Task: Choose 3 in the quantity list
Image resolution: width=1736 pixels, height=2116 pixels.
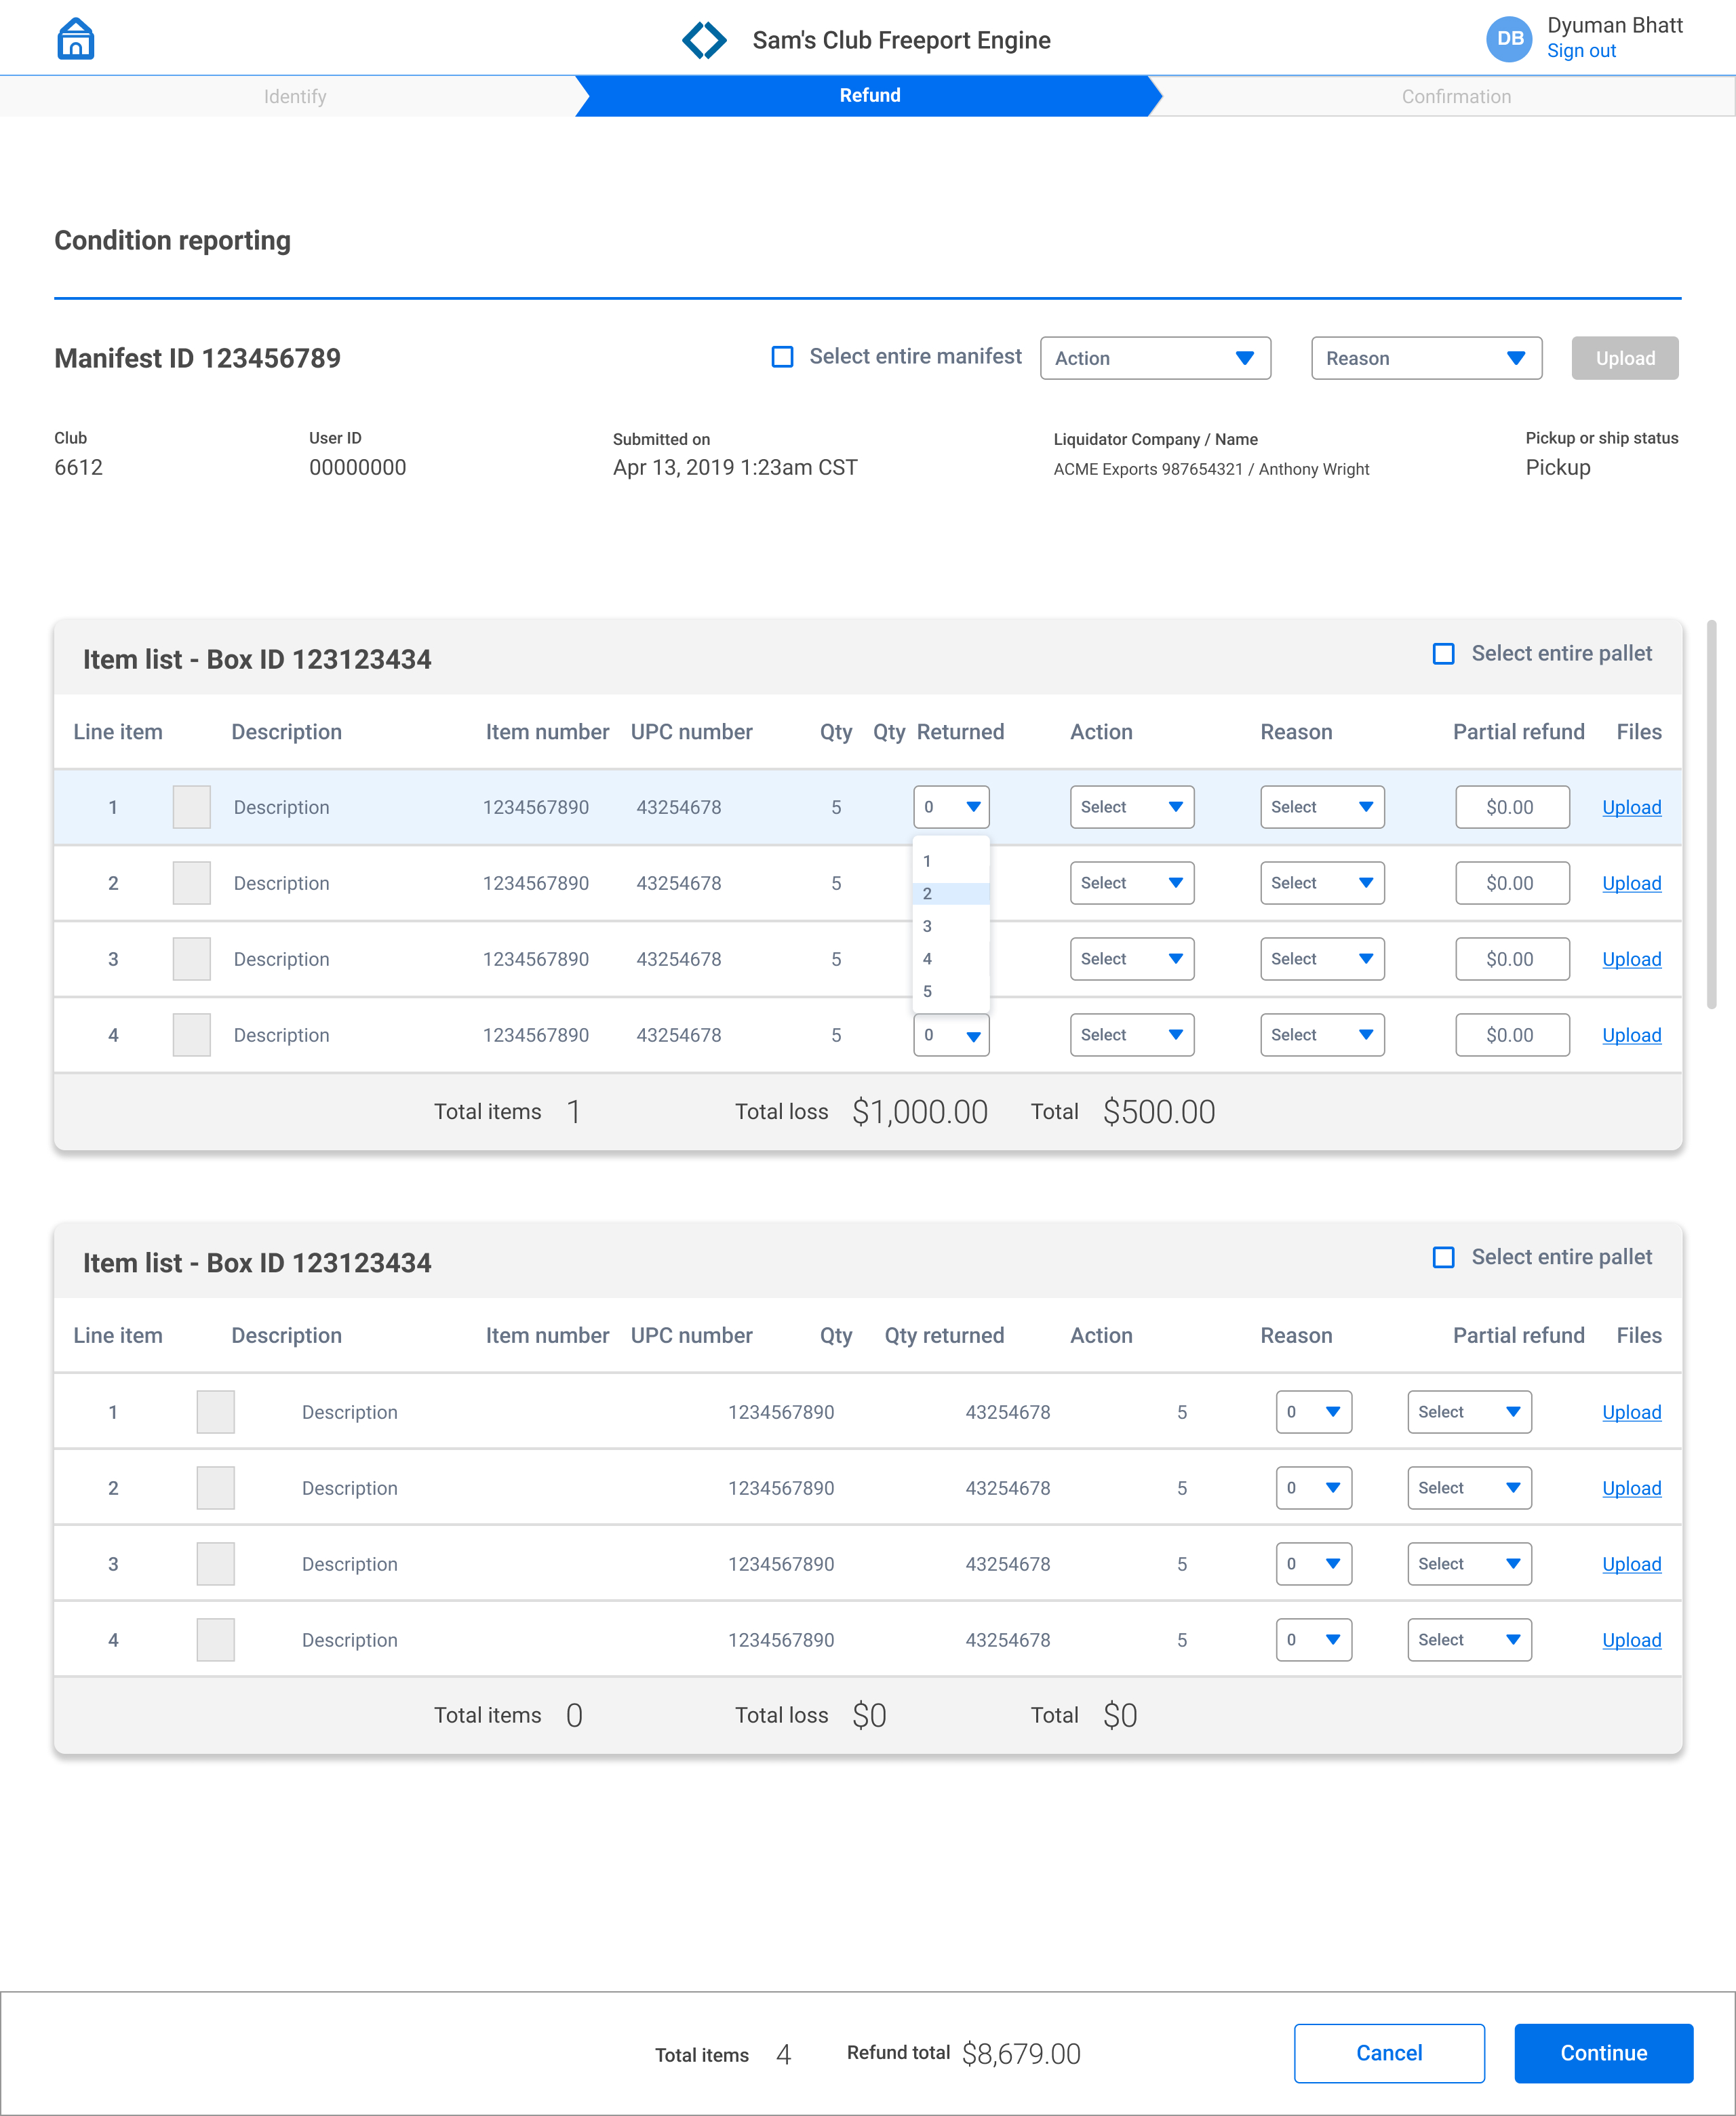Action: (x=951, y=926)
